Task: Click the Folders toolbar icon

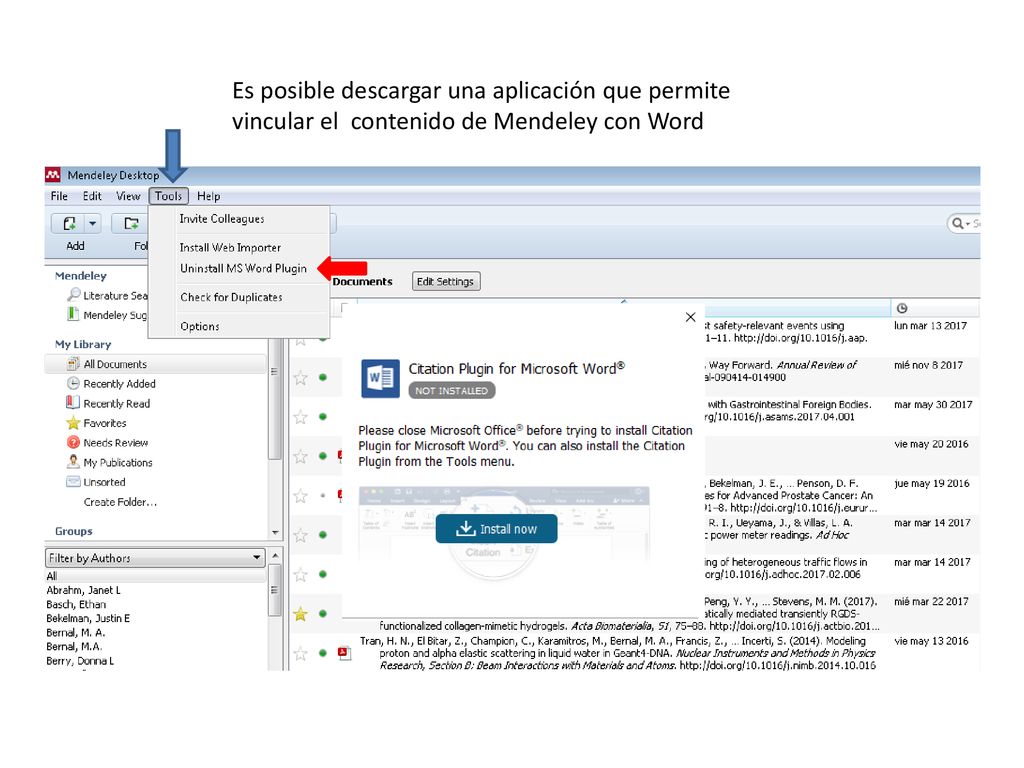Action: [x=131, y=223]
